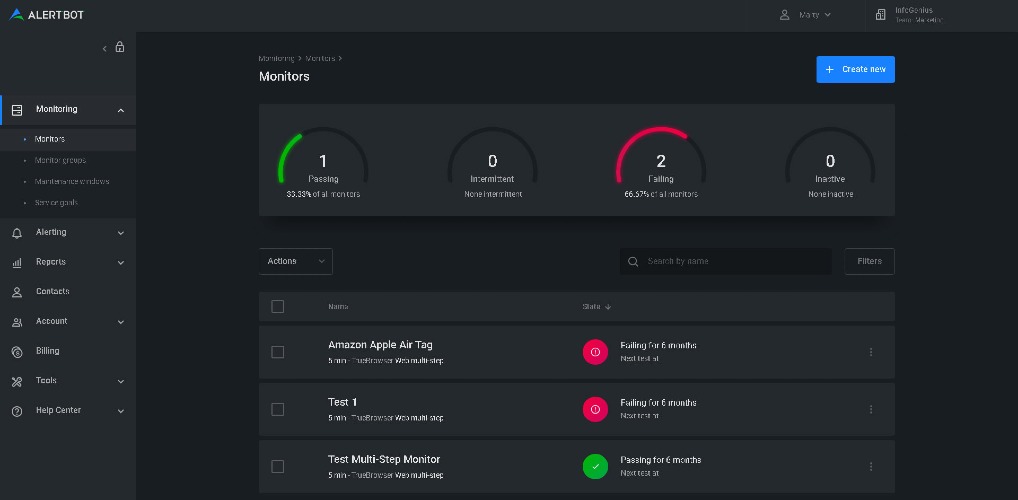Select the Amazon Apple Air Tag checkbox
This screenshot has height=500, width=1018.
278,352
